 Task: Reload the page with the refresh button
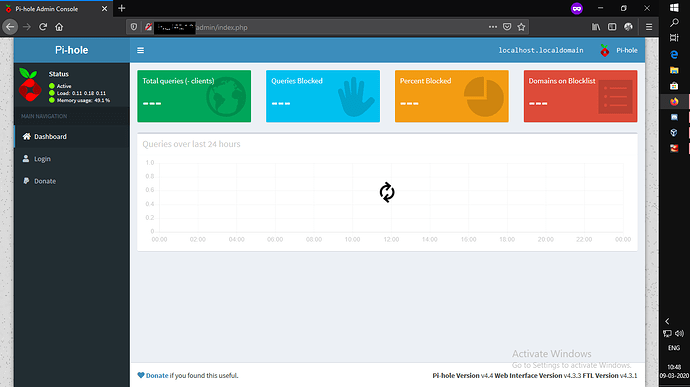43,27
